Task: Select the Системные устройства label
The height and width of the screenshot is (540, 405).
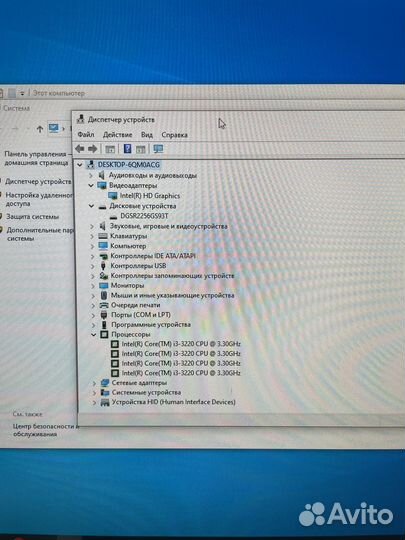Action: point(146,392)
